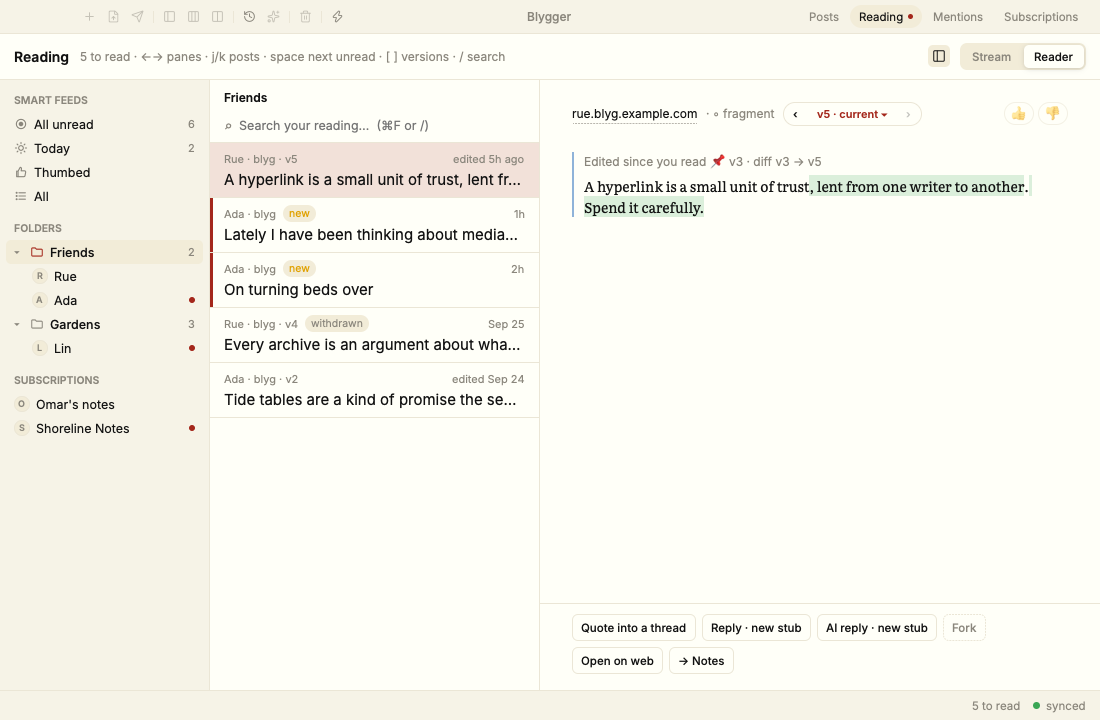Select the Gardens folder
Image resolution: width=1100 pixels, height=720 pixels.
coord(105,325)
